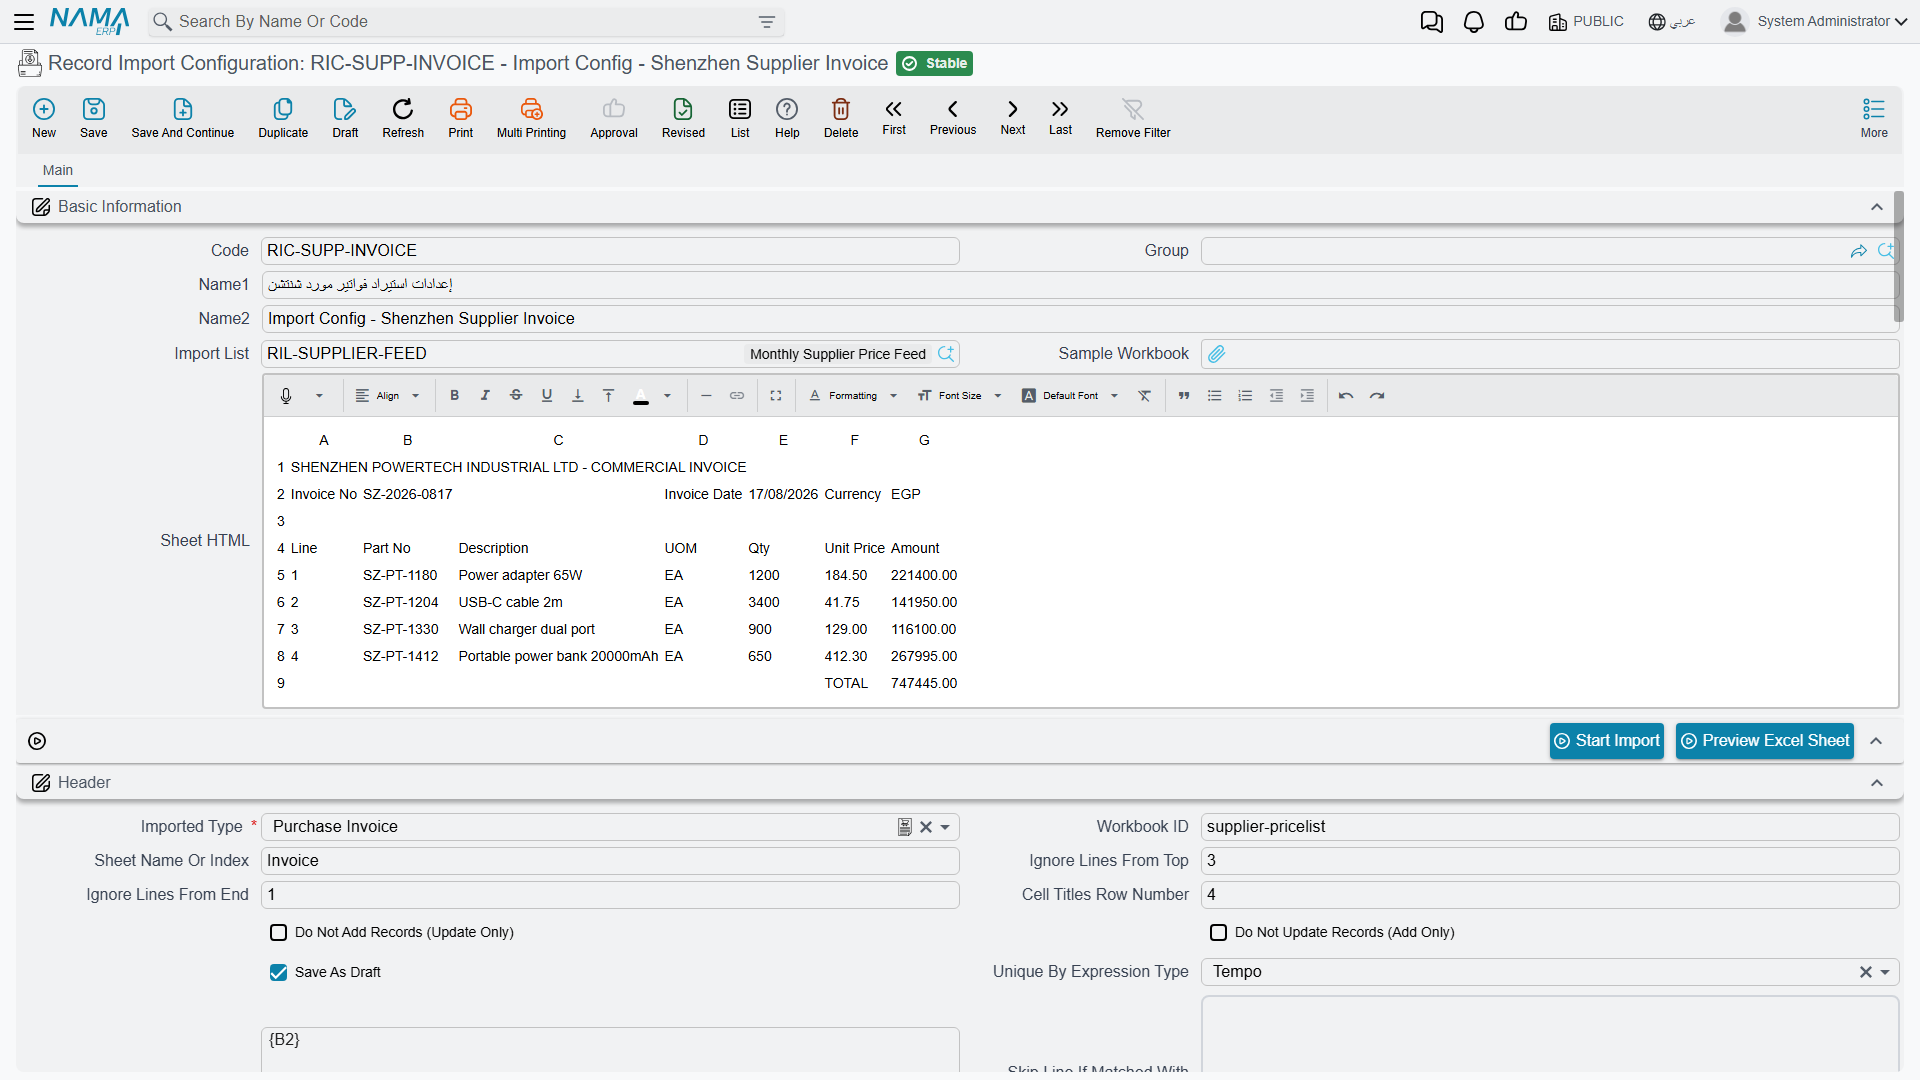Open Multi Printing
The image size is (1920, 1080).
(531, 118)
